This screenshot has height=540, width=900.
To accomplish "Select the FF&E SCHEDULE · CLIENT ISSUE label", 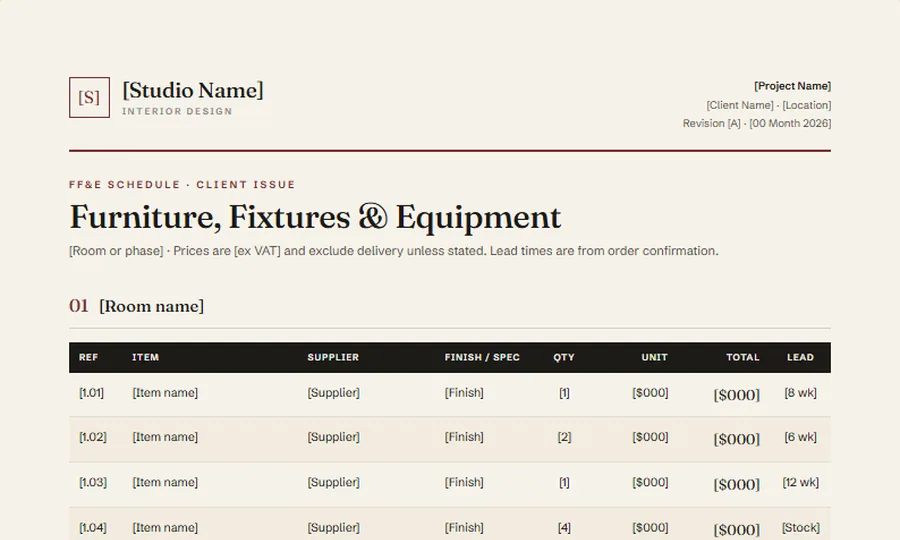I will click(x=182, y=185).
